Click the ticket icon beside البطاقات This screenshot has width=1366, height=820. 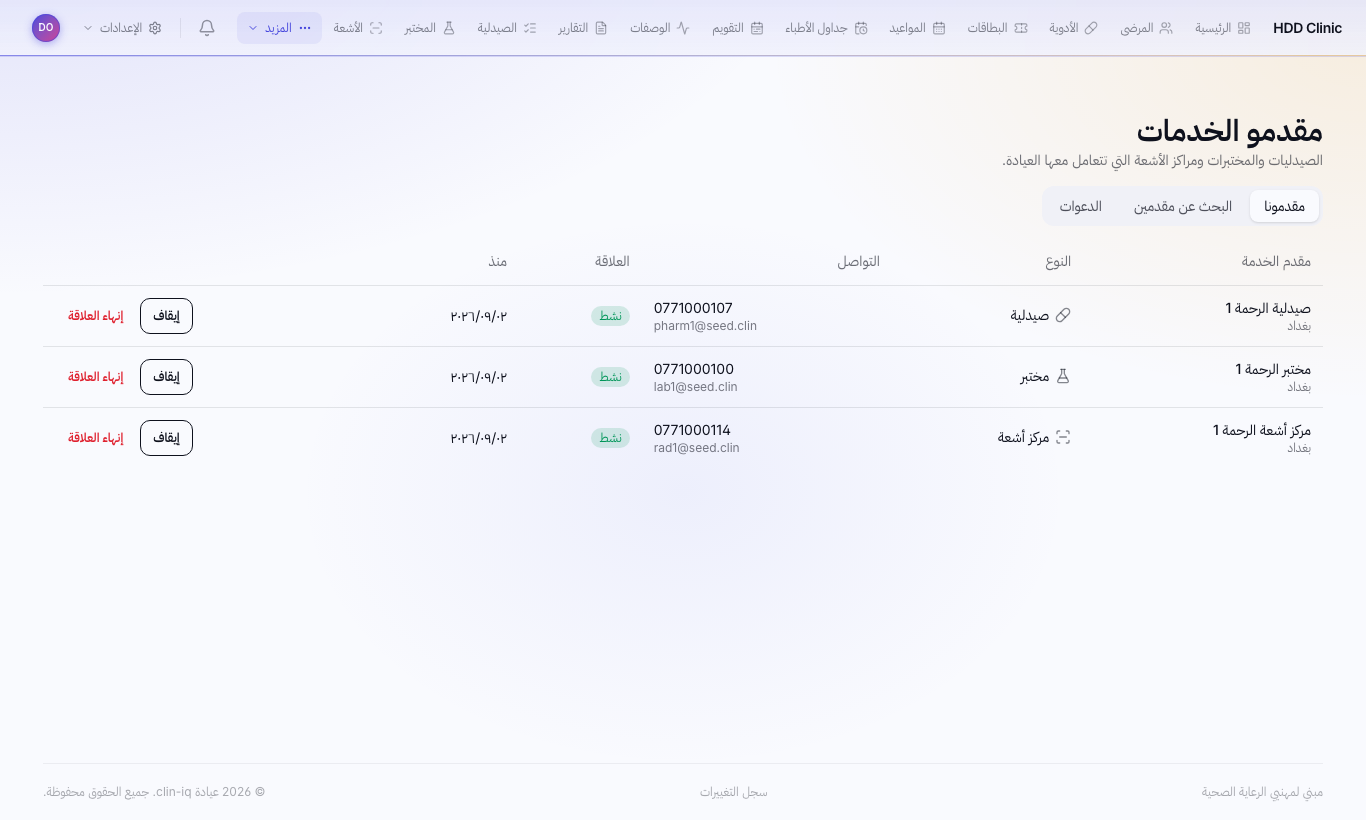[x=1021, y=28]
